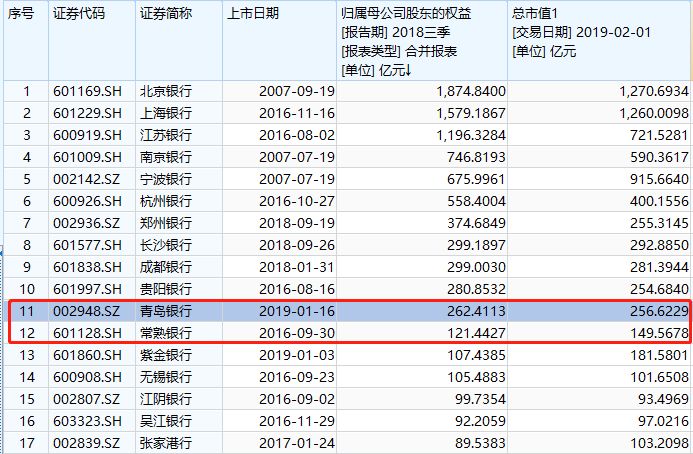
Task: Select 长沙银行 name cell
Action: (x=166, y=245)
